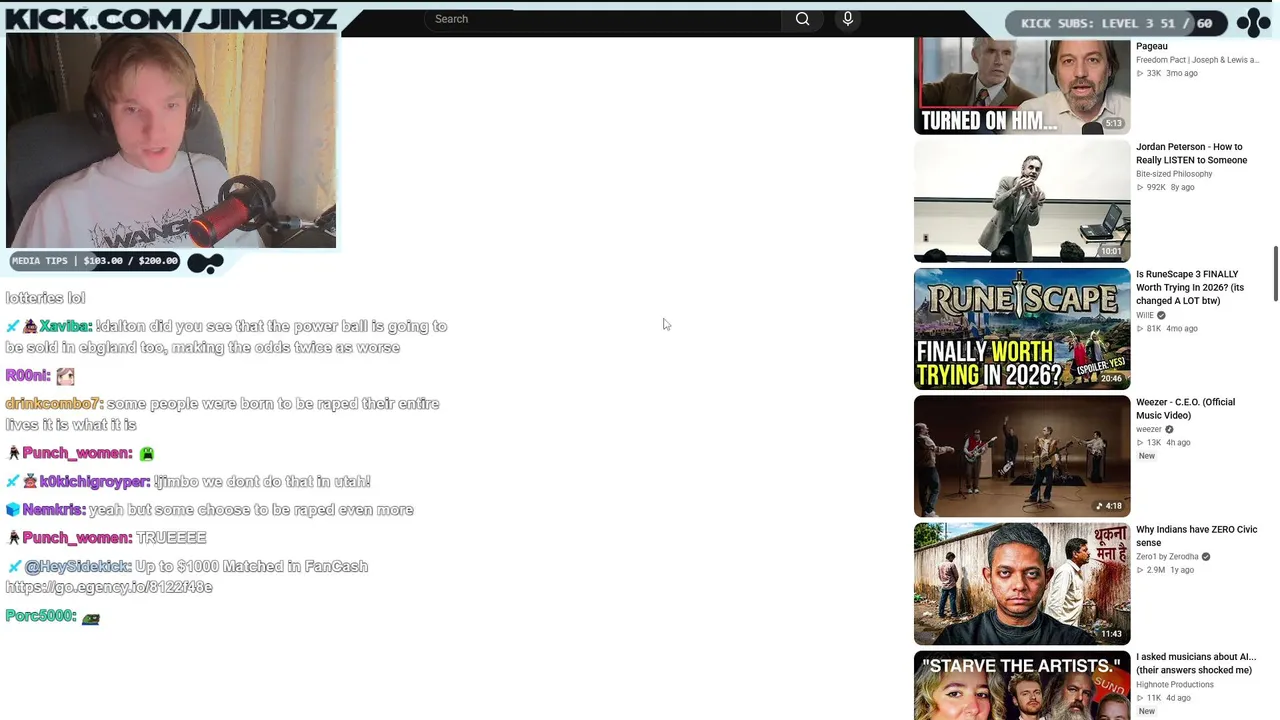Click the 'New' label under the Weezer video
Screen dimensions: 1280x720
click(1147, 456)
